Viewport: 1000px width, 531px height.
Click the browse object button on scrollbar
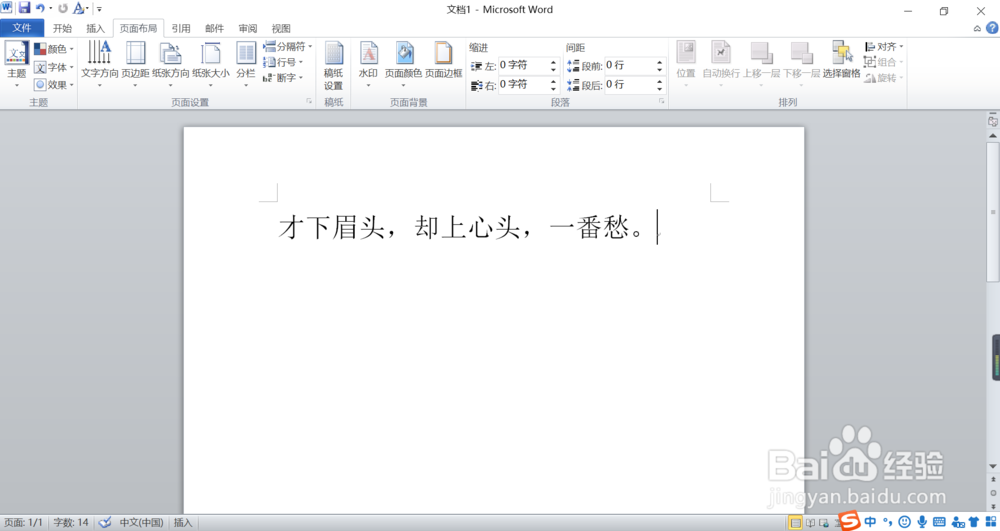pyautogui.click(x=992, y=493)
